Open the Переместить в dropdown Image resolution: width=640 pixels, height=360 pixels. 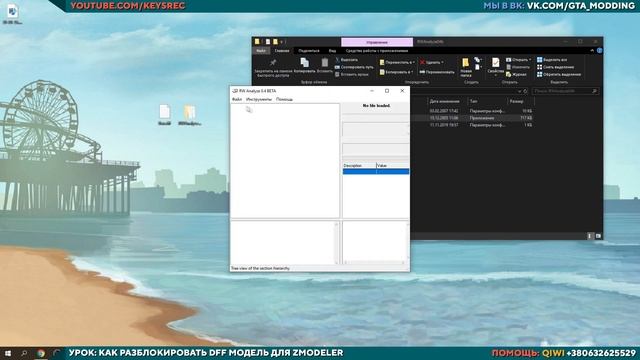[397, 62]
